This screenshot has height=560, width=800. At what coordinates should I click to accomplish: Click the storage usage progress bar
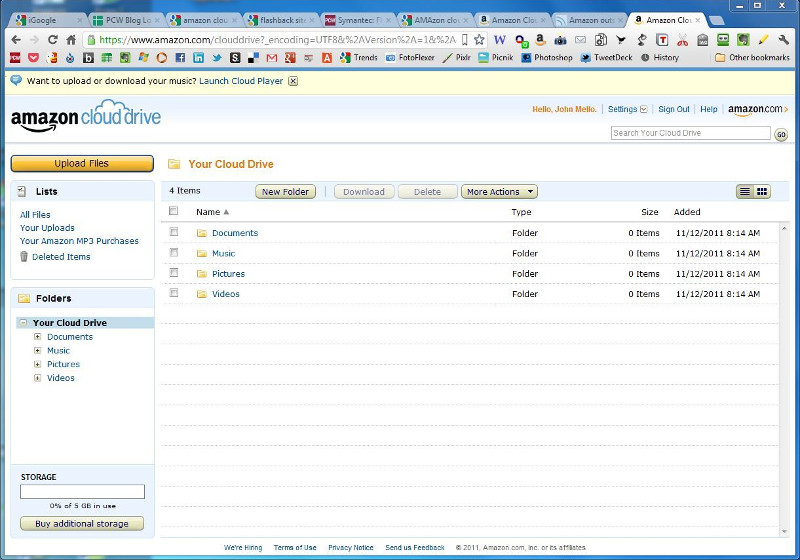pos(82,492)
